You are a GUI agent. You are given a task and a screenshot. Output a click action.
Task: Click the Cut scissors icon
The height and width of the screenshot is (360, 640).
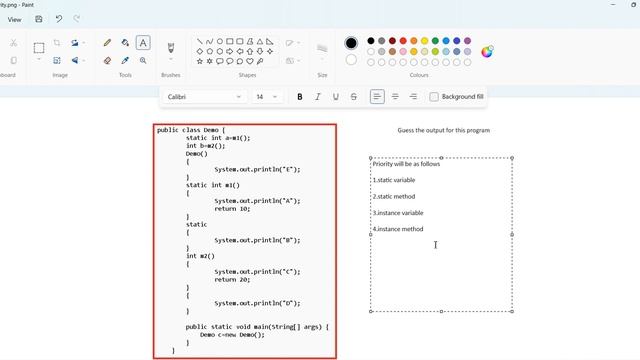click(x=13, y=42)
